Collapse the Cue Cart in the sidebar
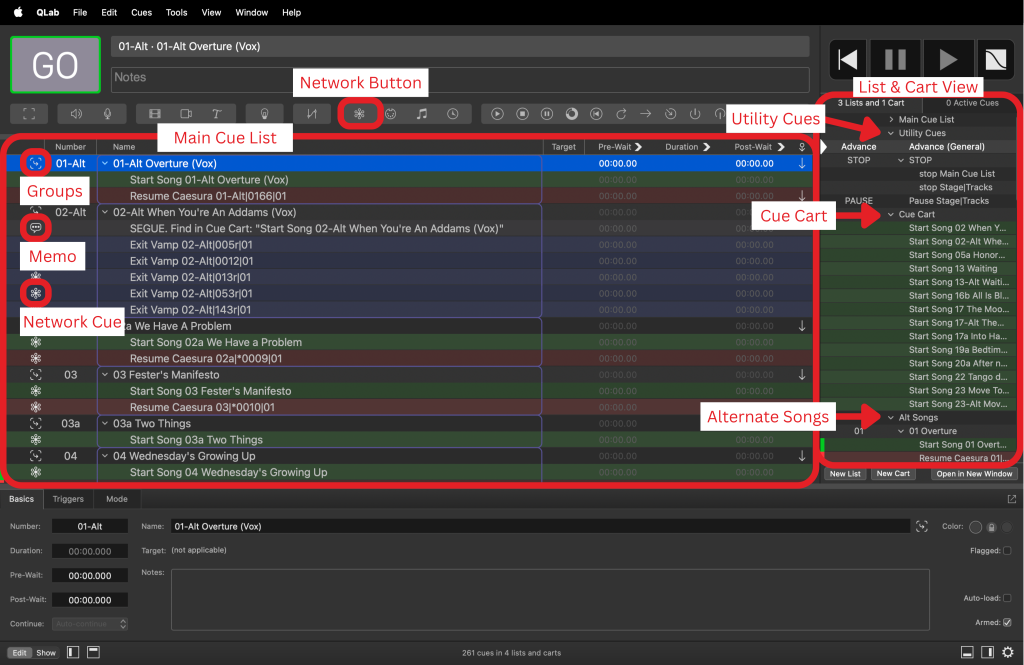 click(x=891, y=214)
